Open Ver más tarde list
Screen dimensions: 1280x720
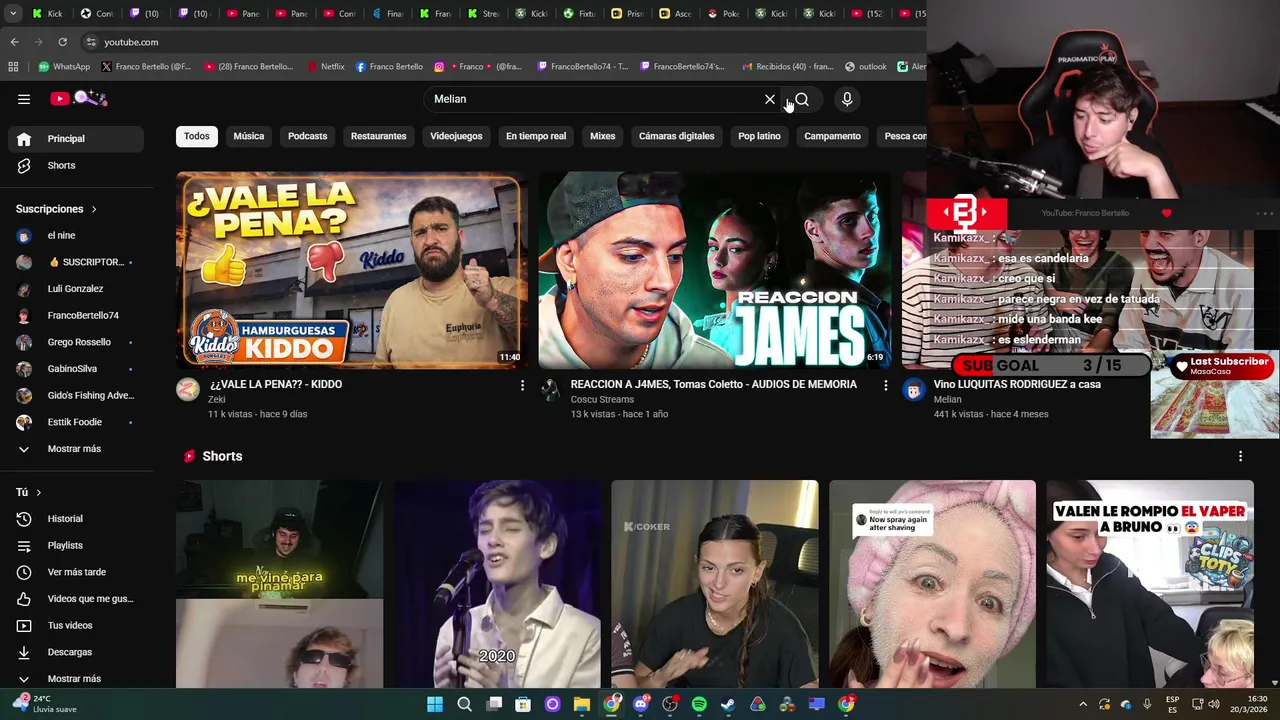coord(76,572)
